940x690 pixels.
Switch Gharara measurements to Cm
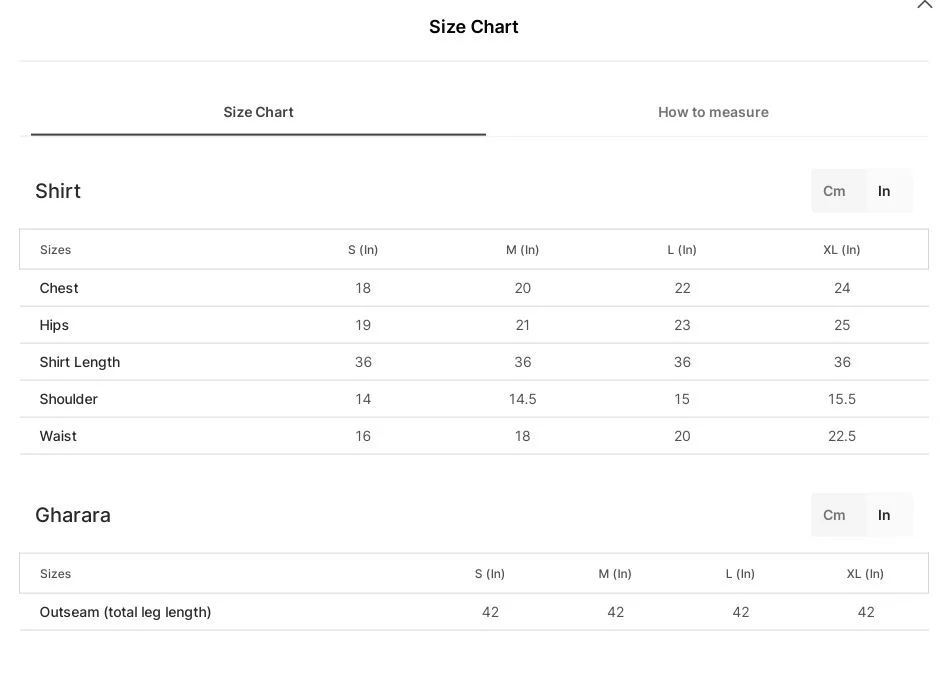pyautogui.click(x=835, y=515)
